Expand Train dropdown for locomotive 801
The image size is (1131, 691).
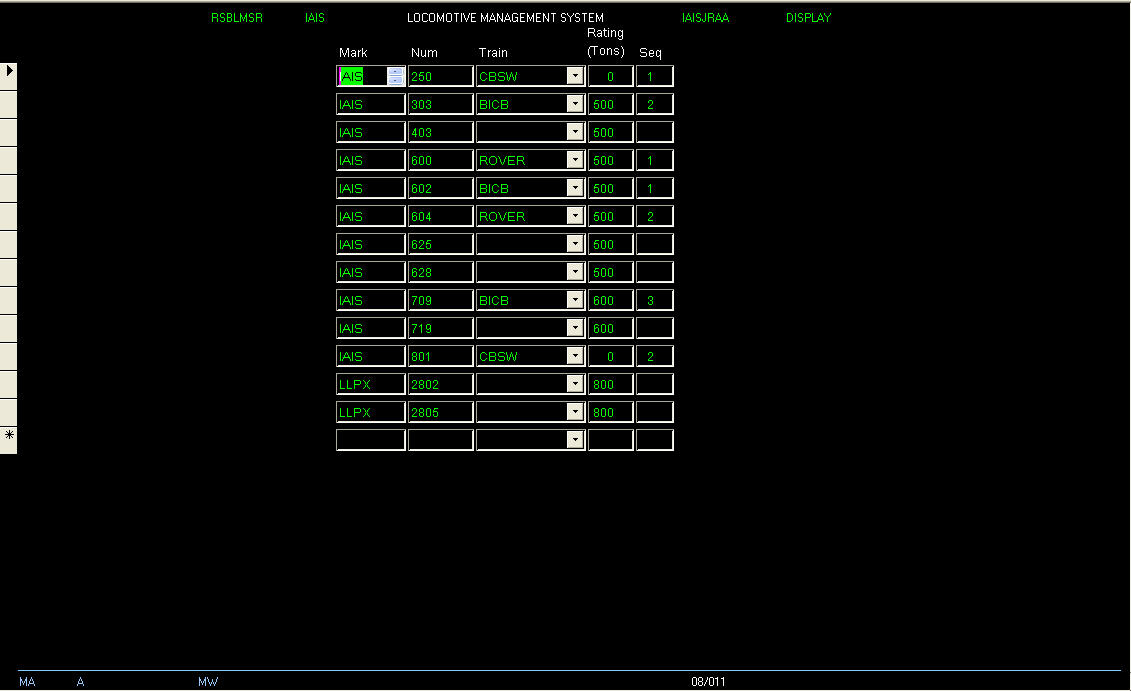(x=575, y=356)
